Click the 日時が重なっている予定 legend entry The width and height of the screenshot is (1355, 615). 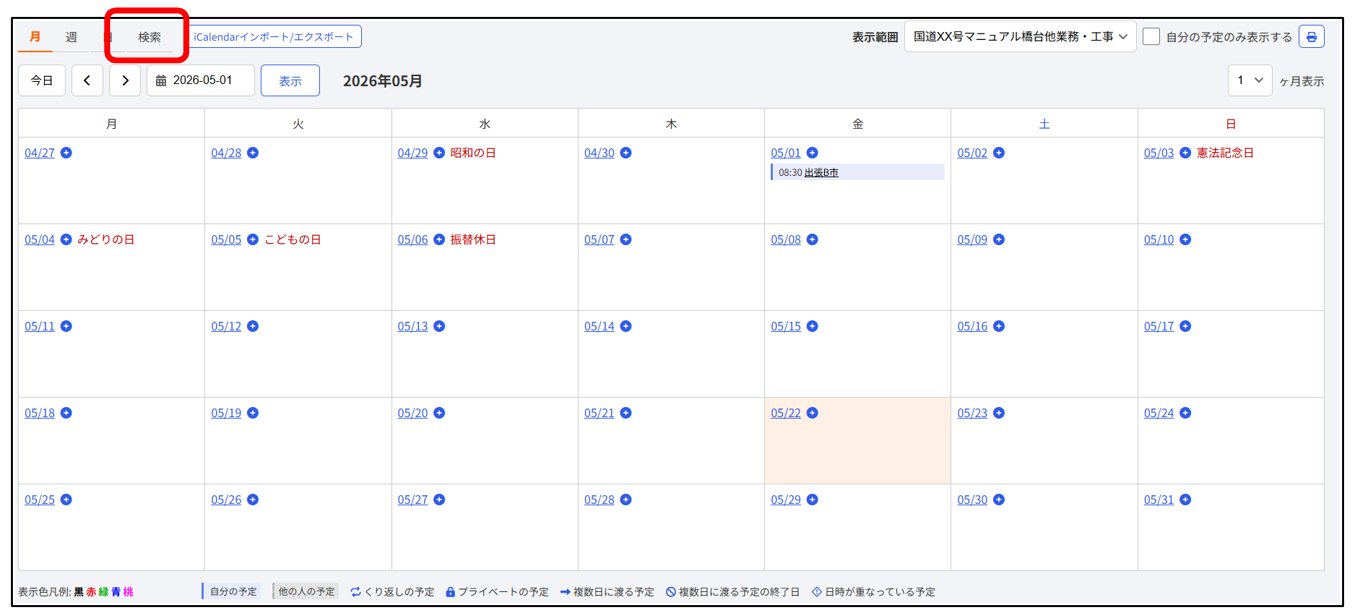[873, 592]
